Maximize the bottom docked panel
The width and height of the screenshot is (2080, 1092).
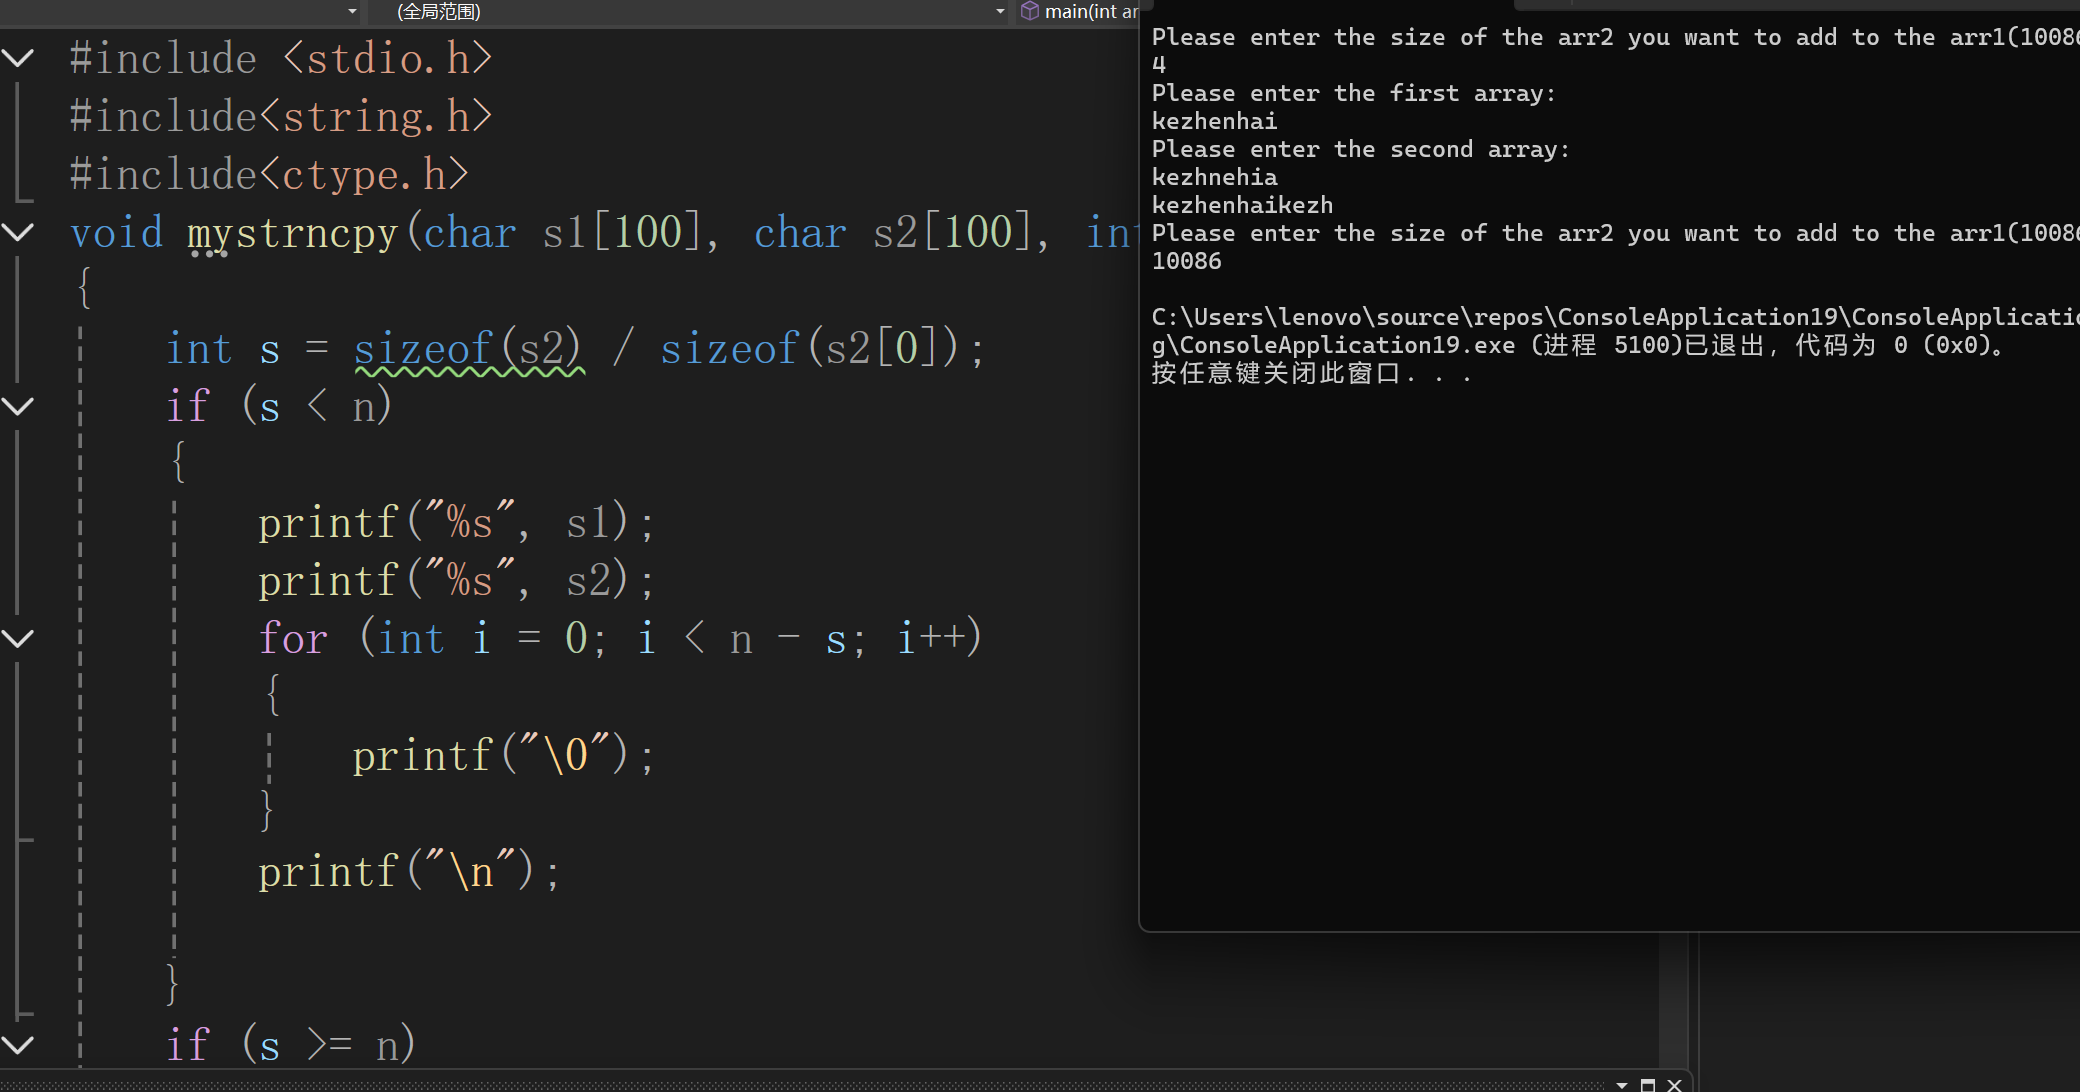click(x=1648, y=1085)
